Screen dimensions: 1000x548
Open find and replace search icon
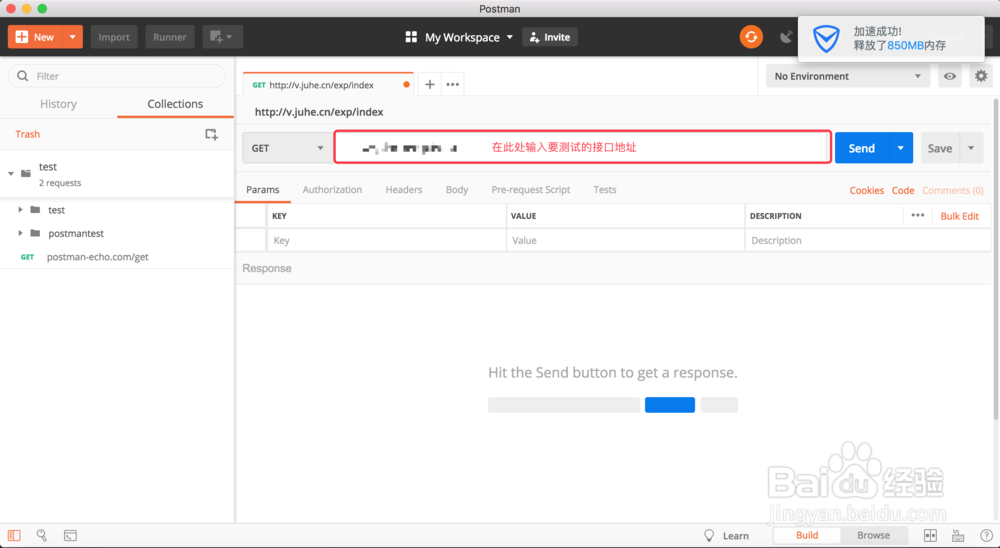(42, 536)
